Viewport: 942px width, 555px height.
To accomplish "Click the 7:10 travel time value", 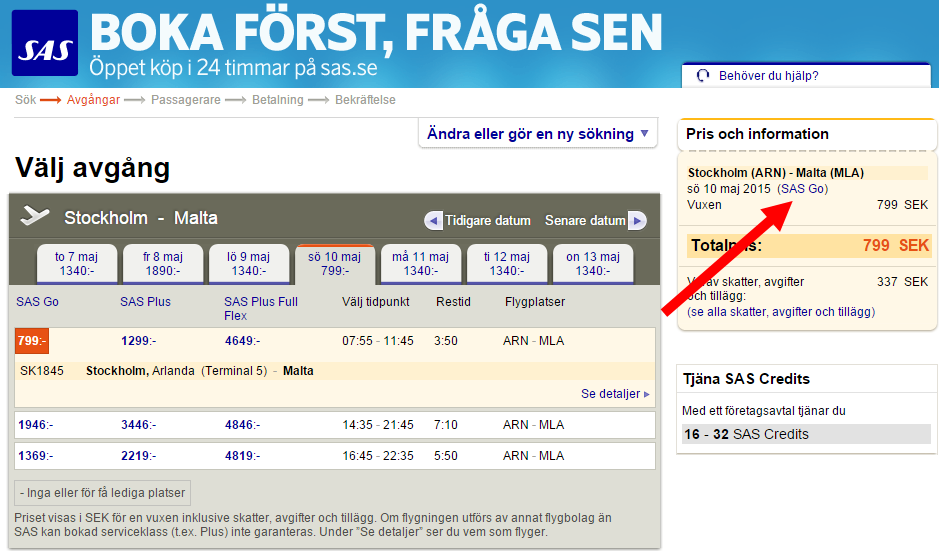I will pyautogui.click(x=446, y=425).
